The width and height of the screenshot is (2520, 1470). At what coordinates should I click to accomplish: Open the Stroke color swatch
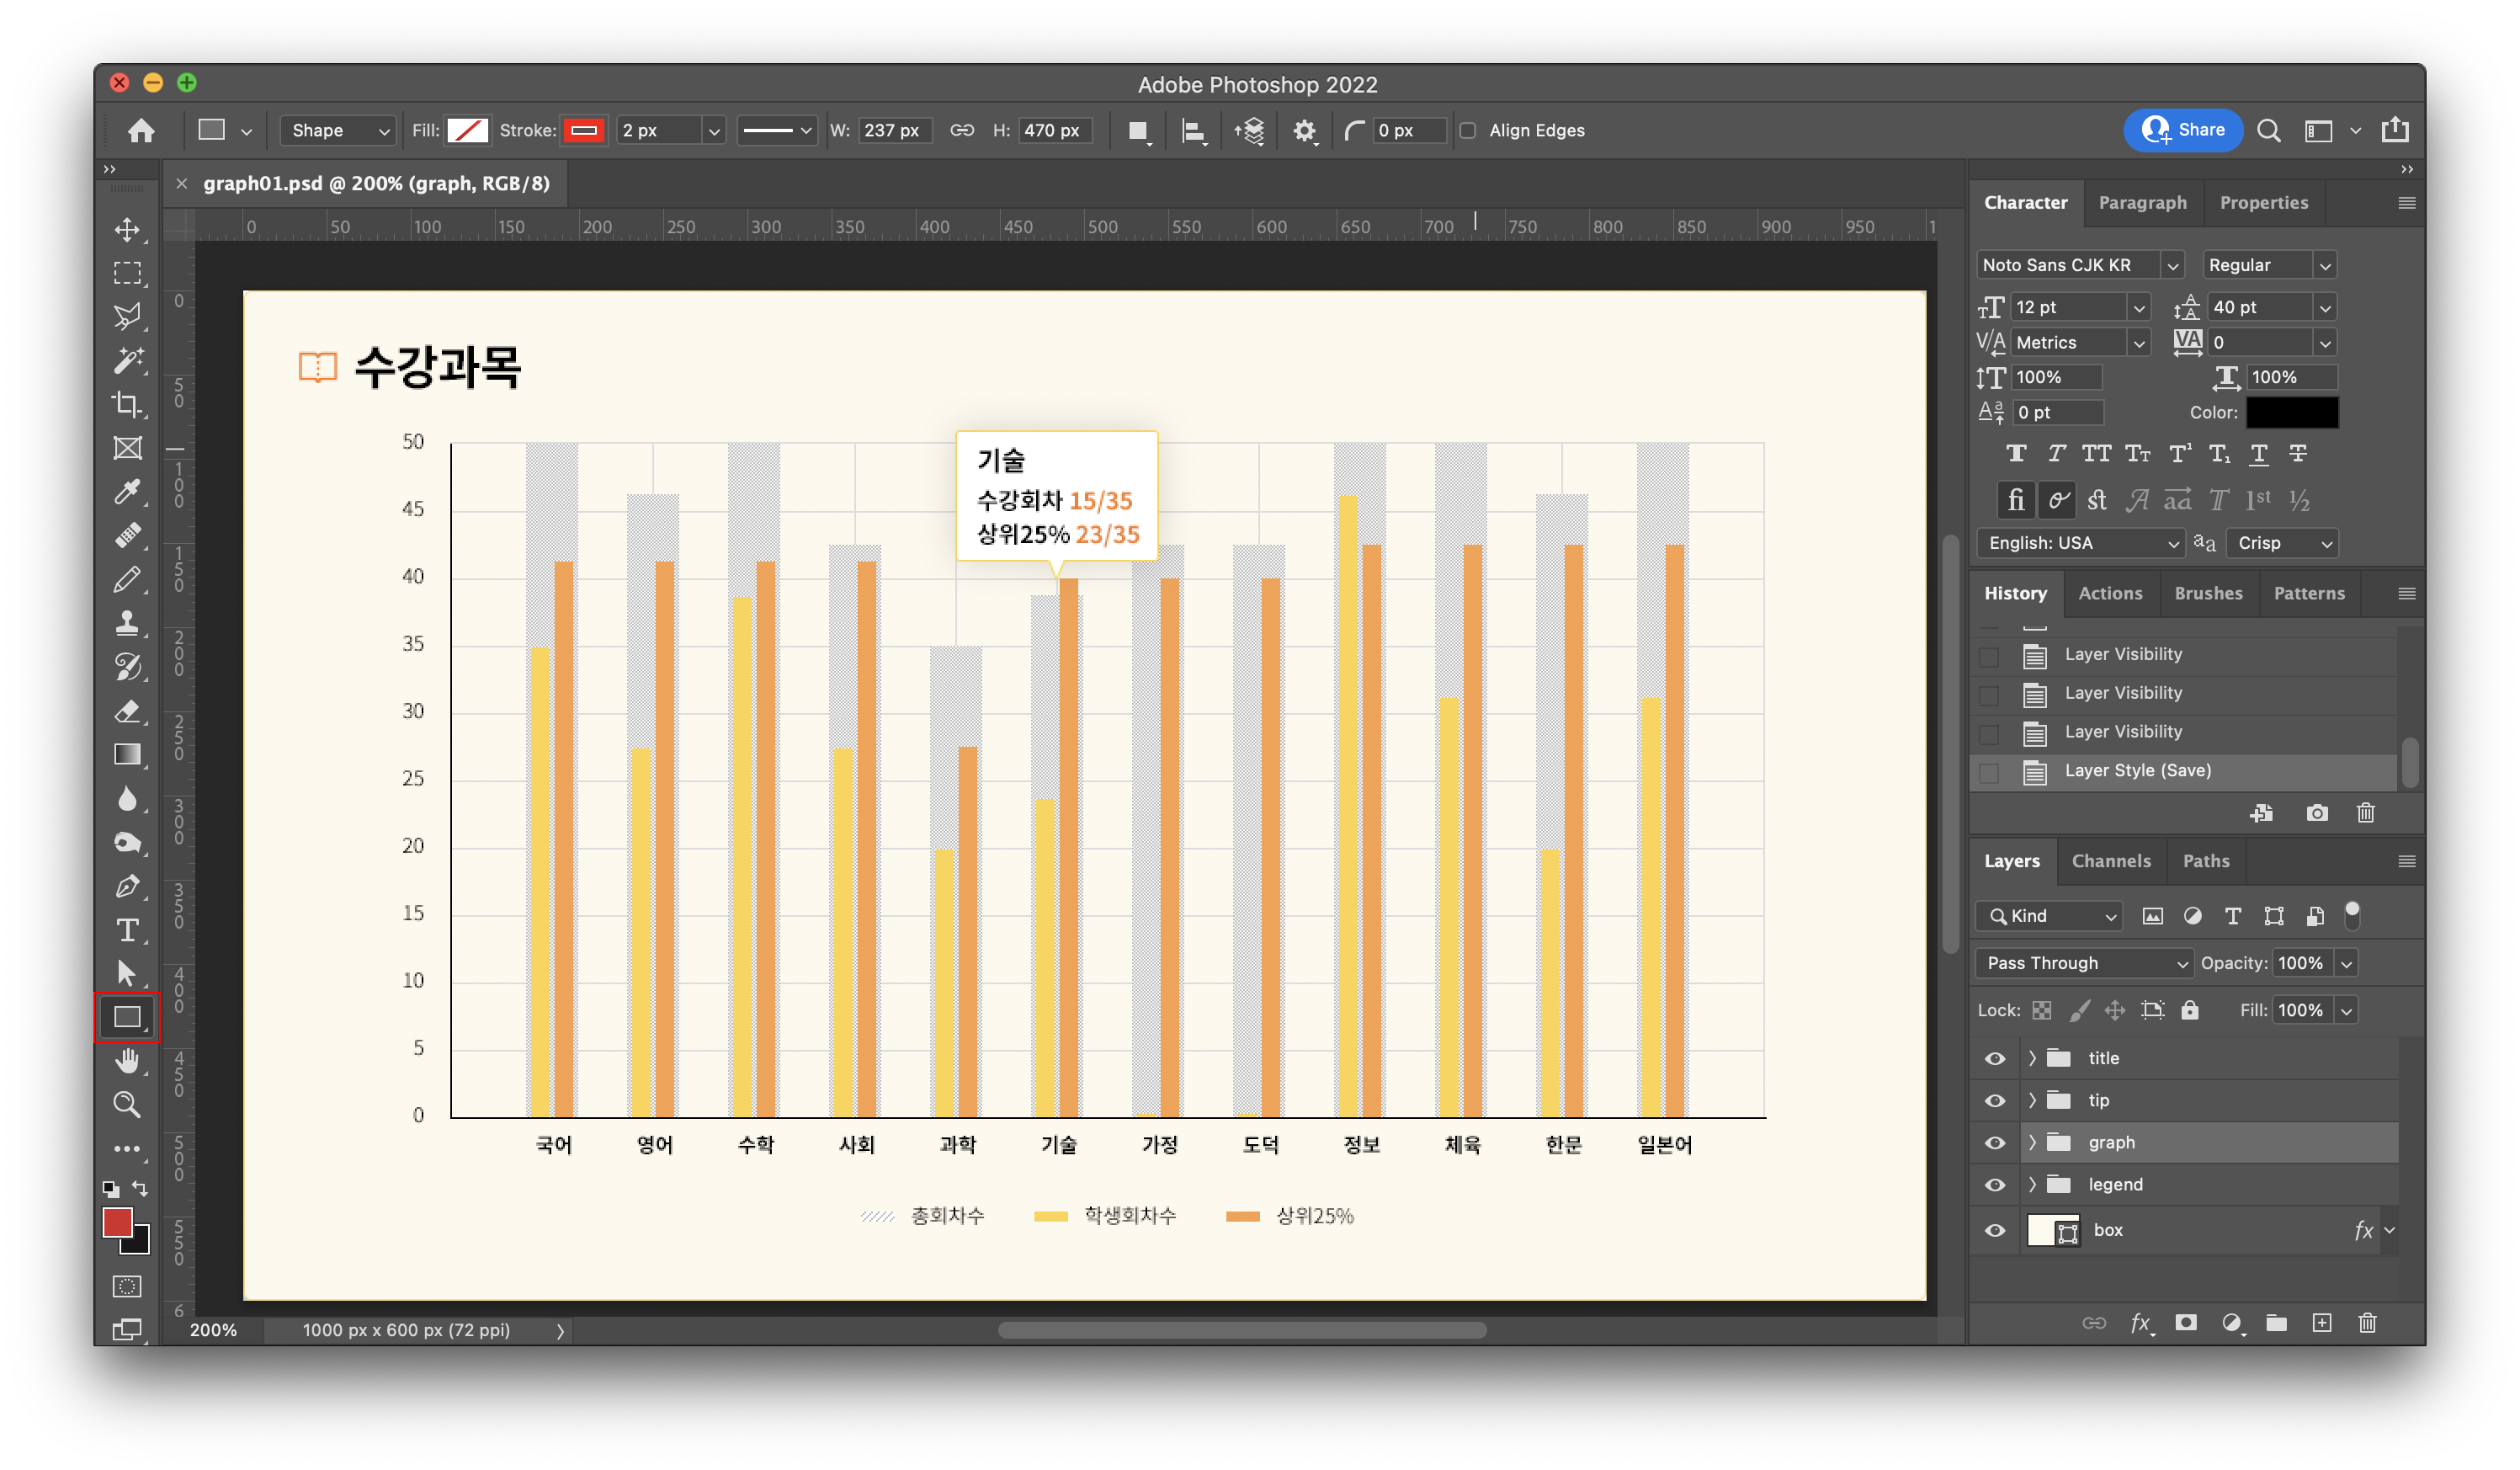coord(584,131)
